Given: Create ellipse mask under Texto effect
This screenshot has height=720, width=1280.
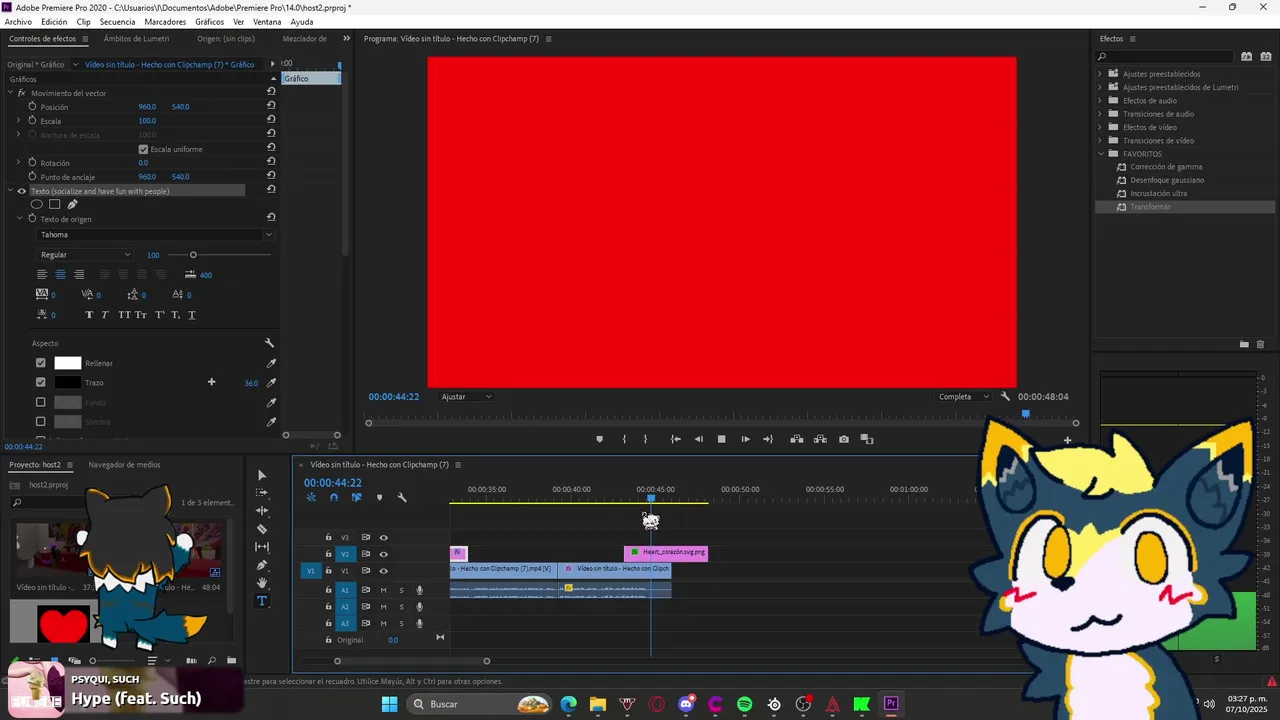Looking at the screenshot, I should 37,204.
